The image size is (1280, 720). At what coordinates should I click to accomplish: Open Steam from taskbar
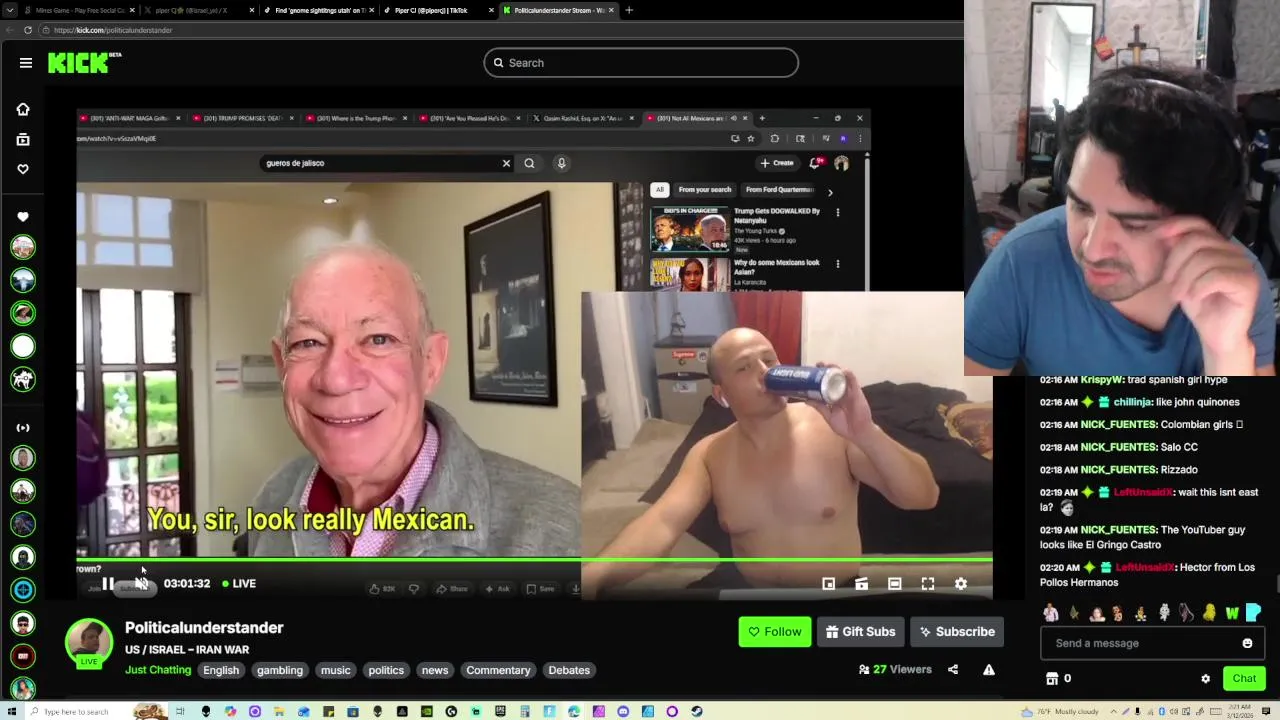coord(697,712)
